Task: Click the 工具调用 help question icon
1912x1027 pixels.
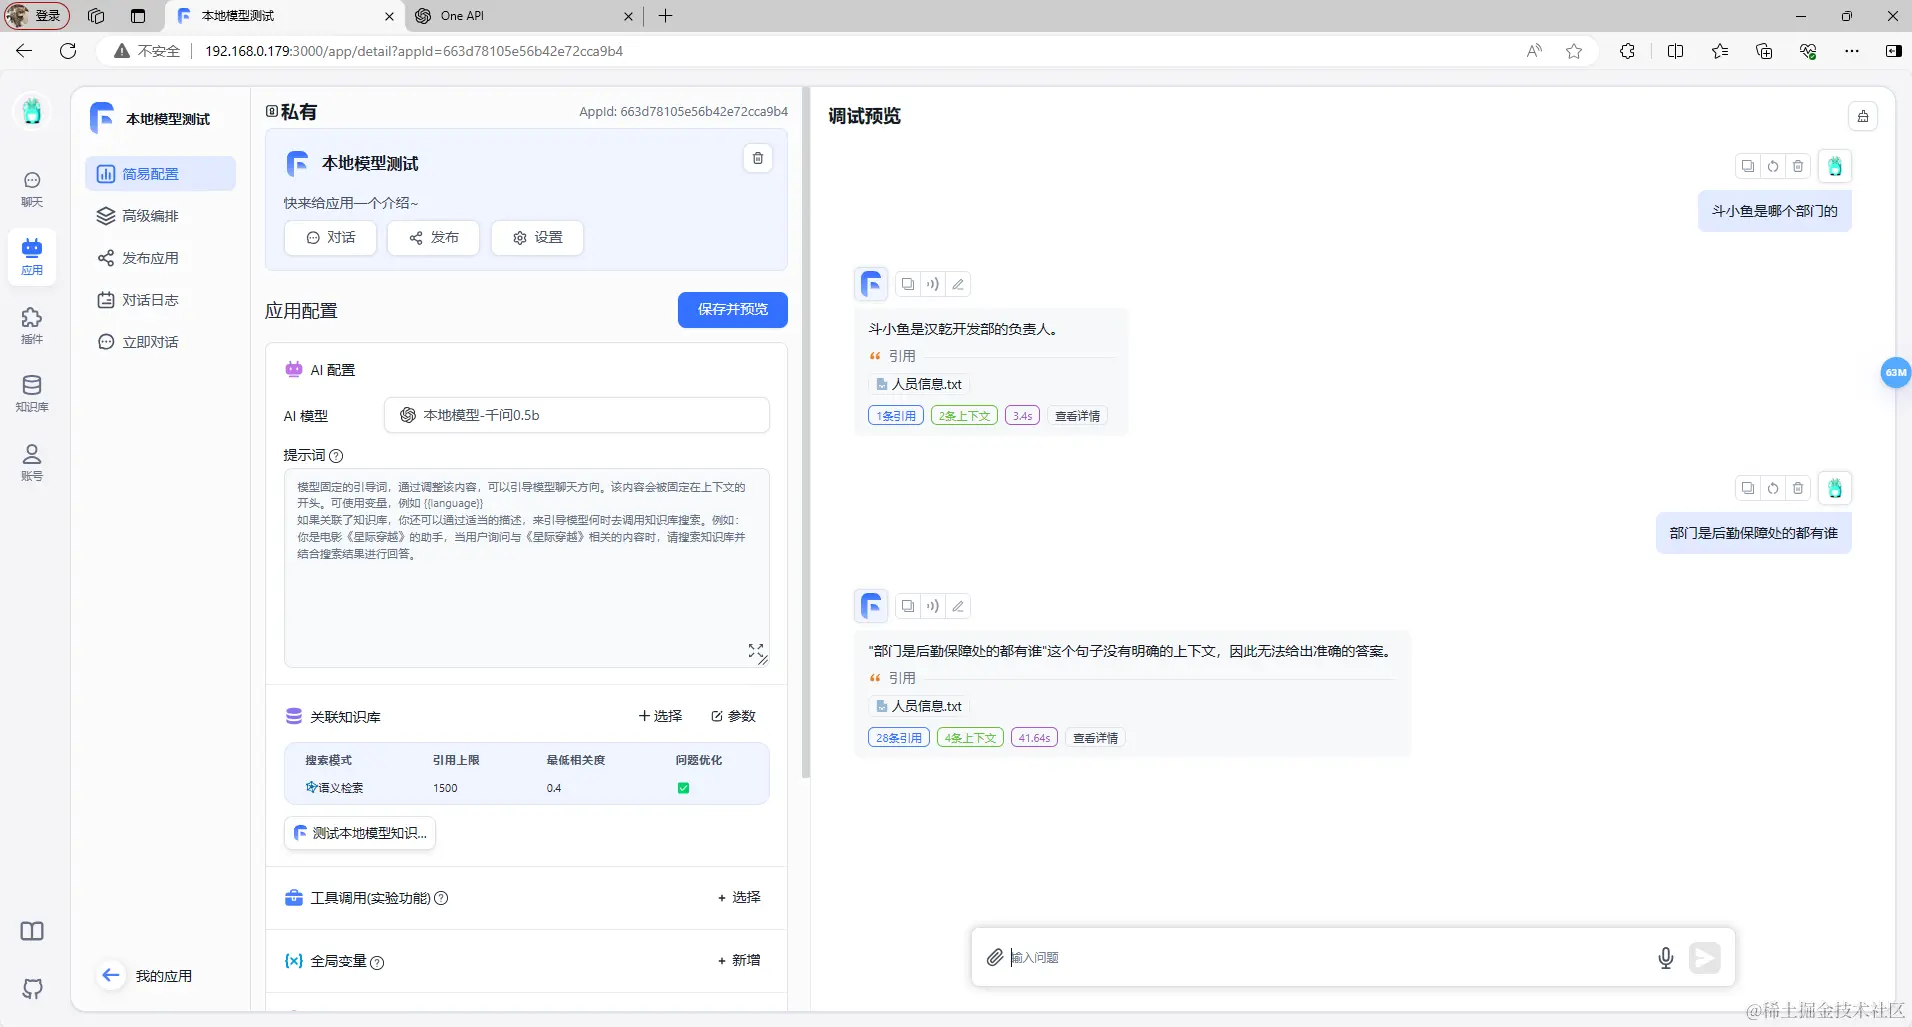Action: pyautogui.click(x=441, y=898)
